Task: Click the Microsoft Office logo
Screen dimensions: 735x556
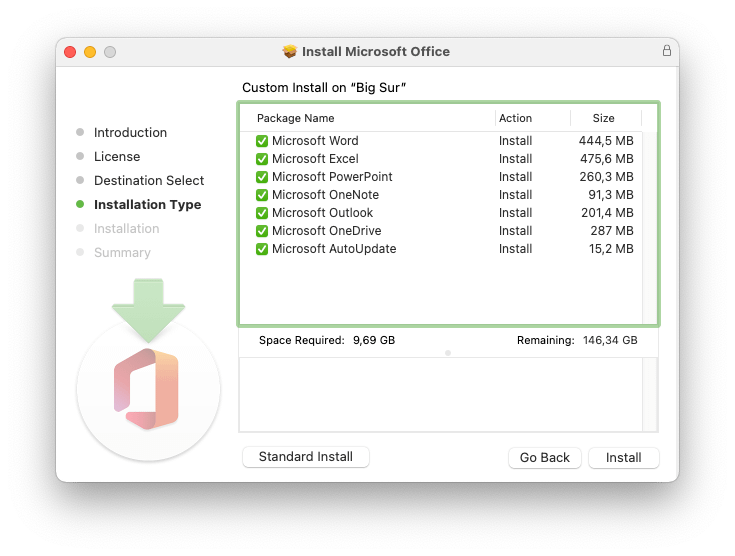Action: (148, 389)
